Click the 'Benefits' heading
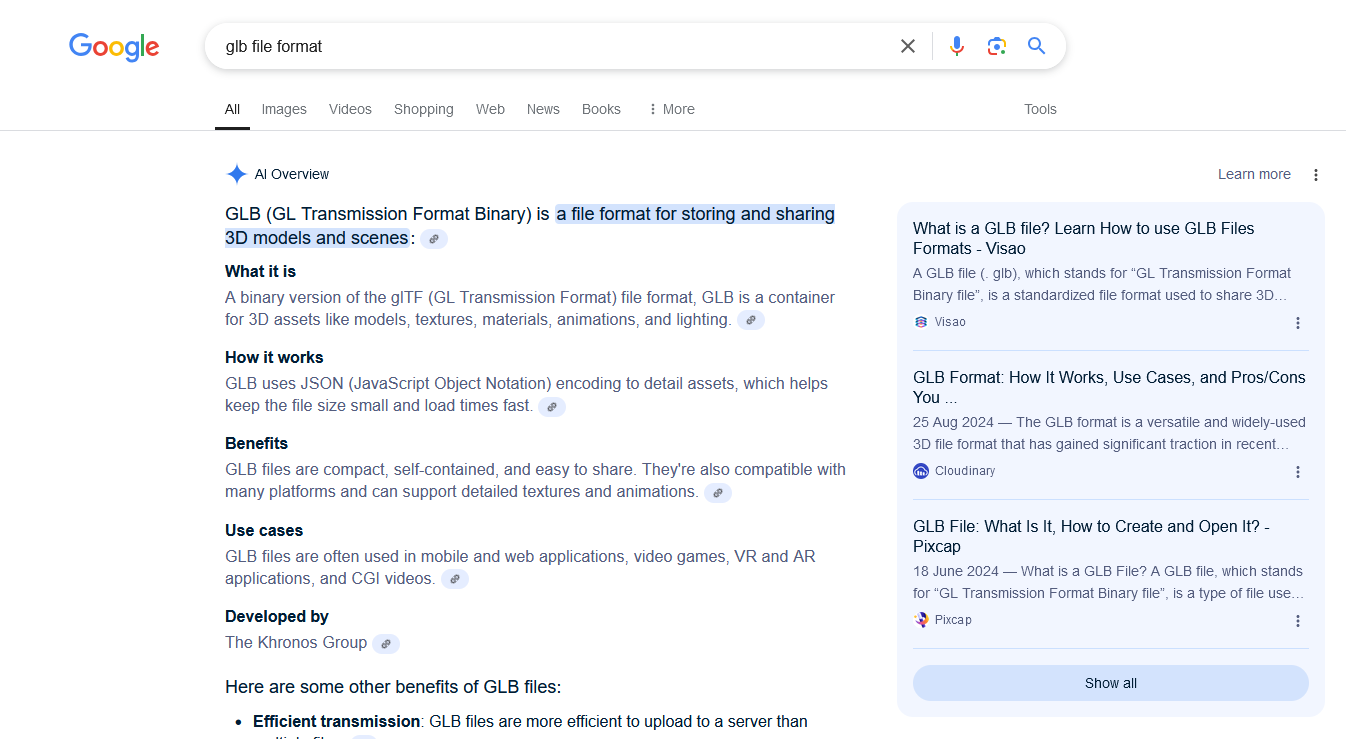 click(x=256, y=444)
